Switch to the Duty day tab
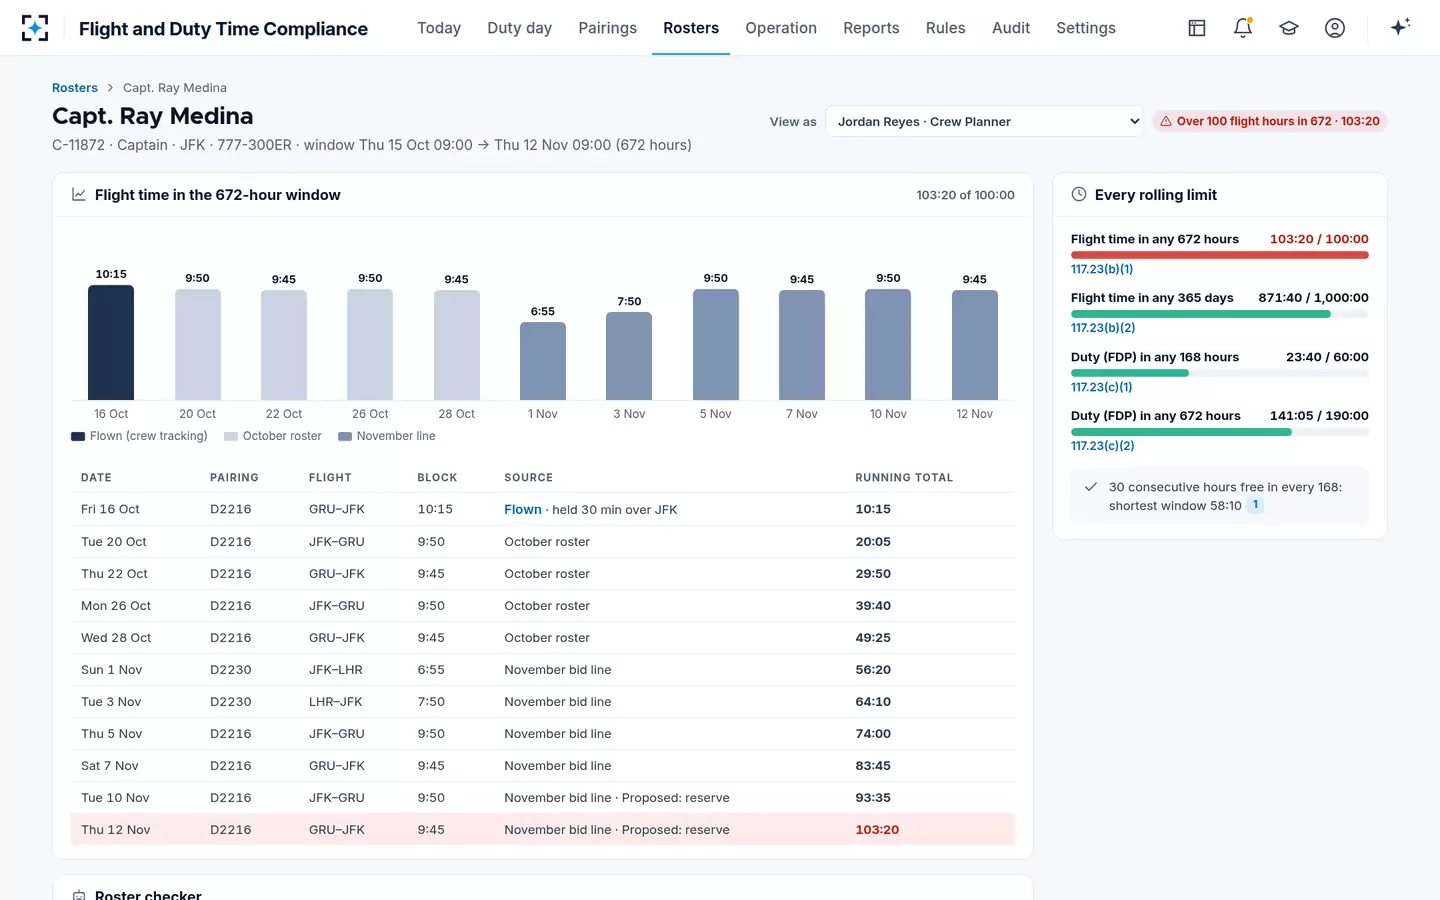The width and height of the screenshot is (1440, 900). (x=520, y=28)
